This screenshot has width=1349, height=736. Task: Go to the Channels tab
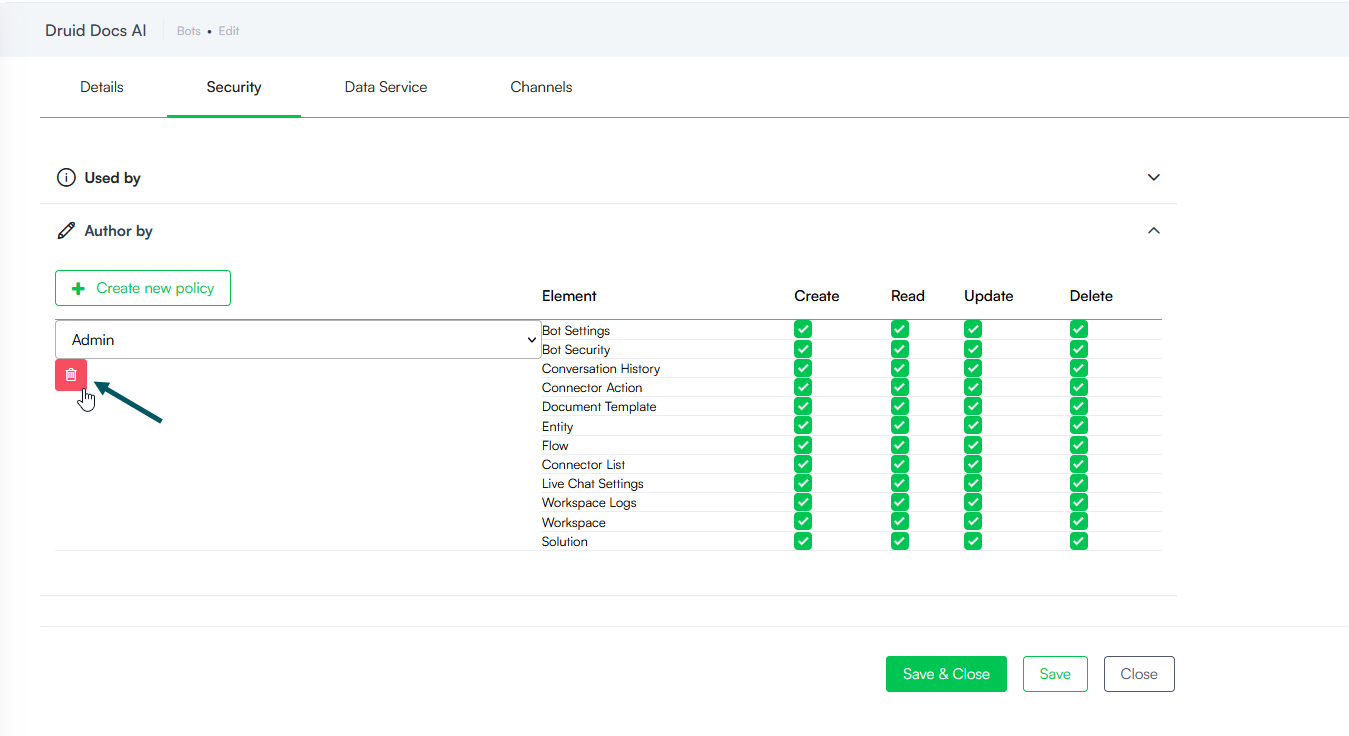click(541, 87)
